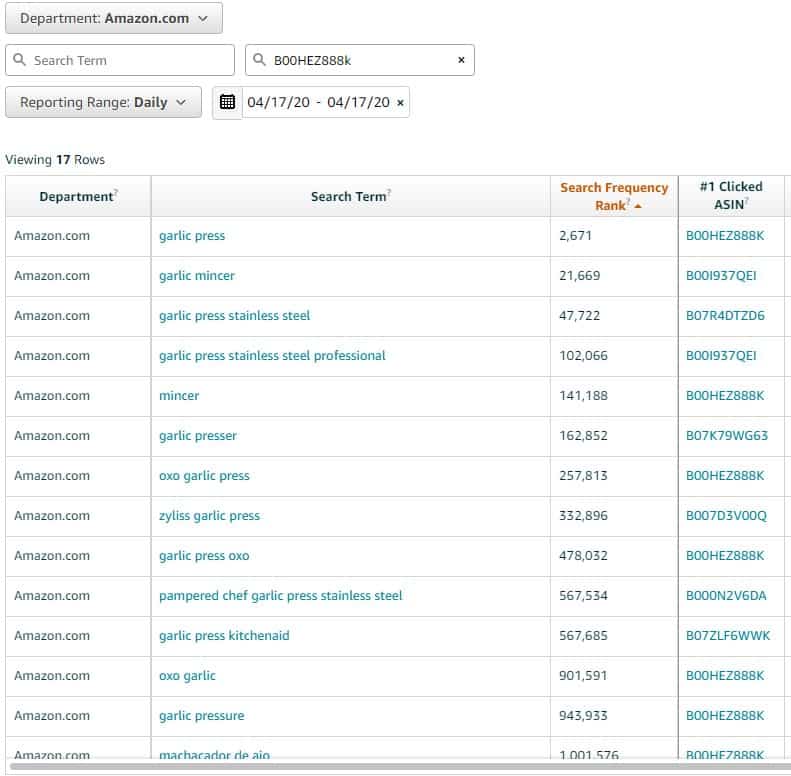Open the Department: Amazon.com dropdown
791x776 pixels.
coord(114,19)
